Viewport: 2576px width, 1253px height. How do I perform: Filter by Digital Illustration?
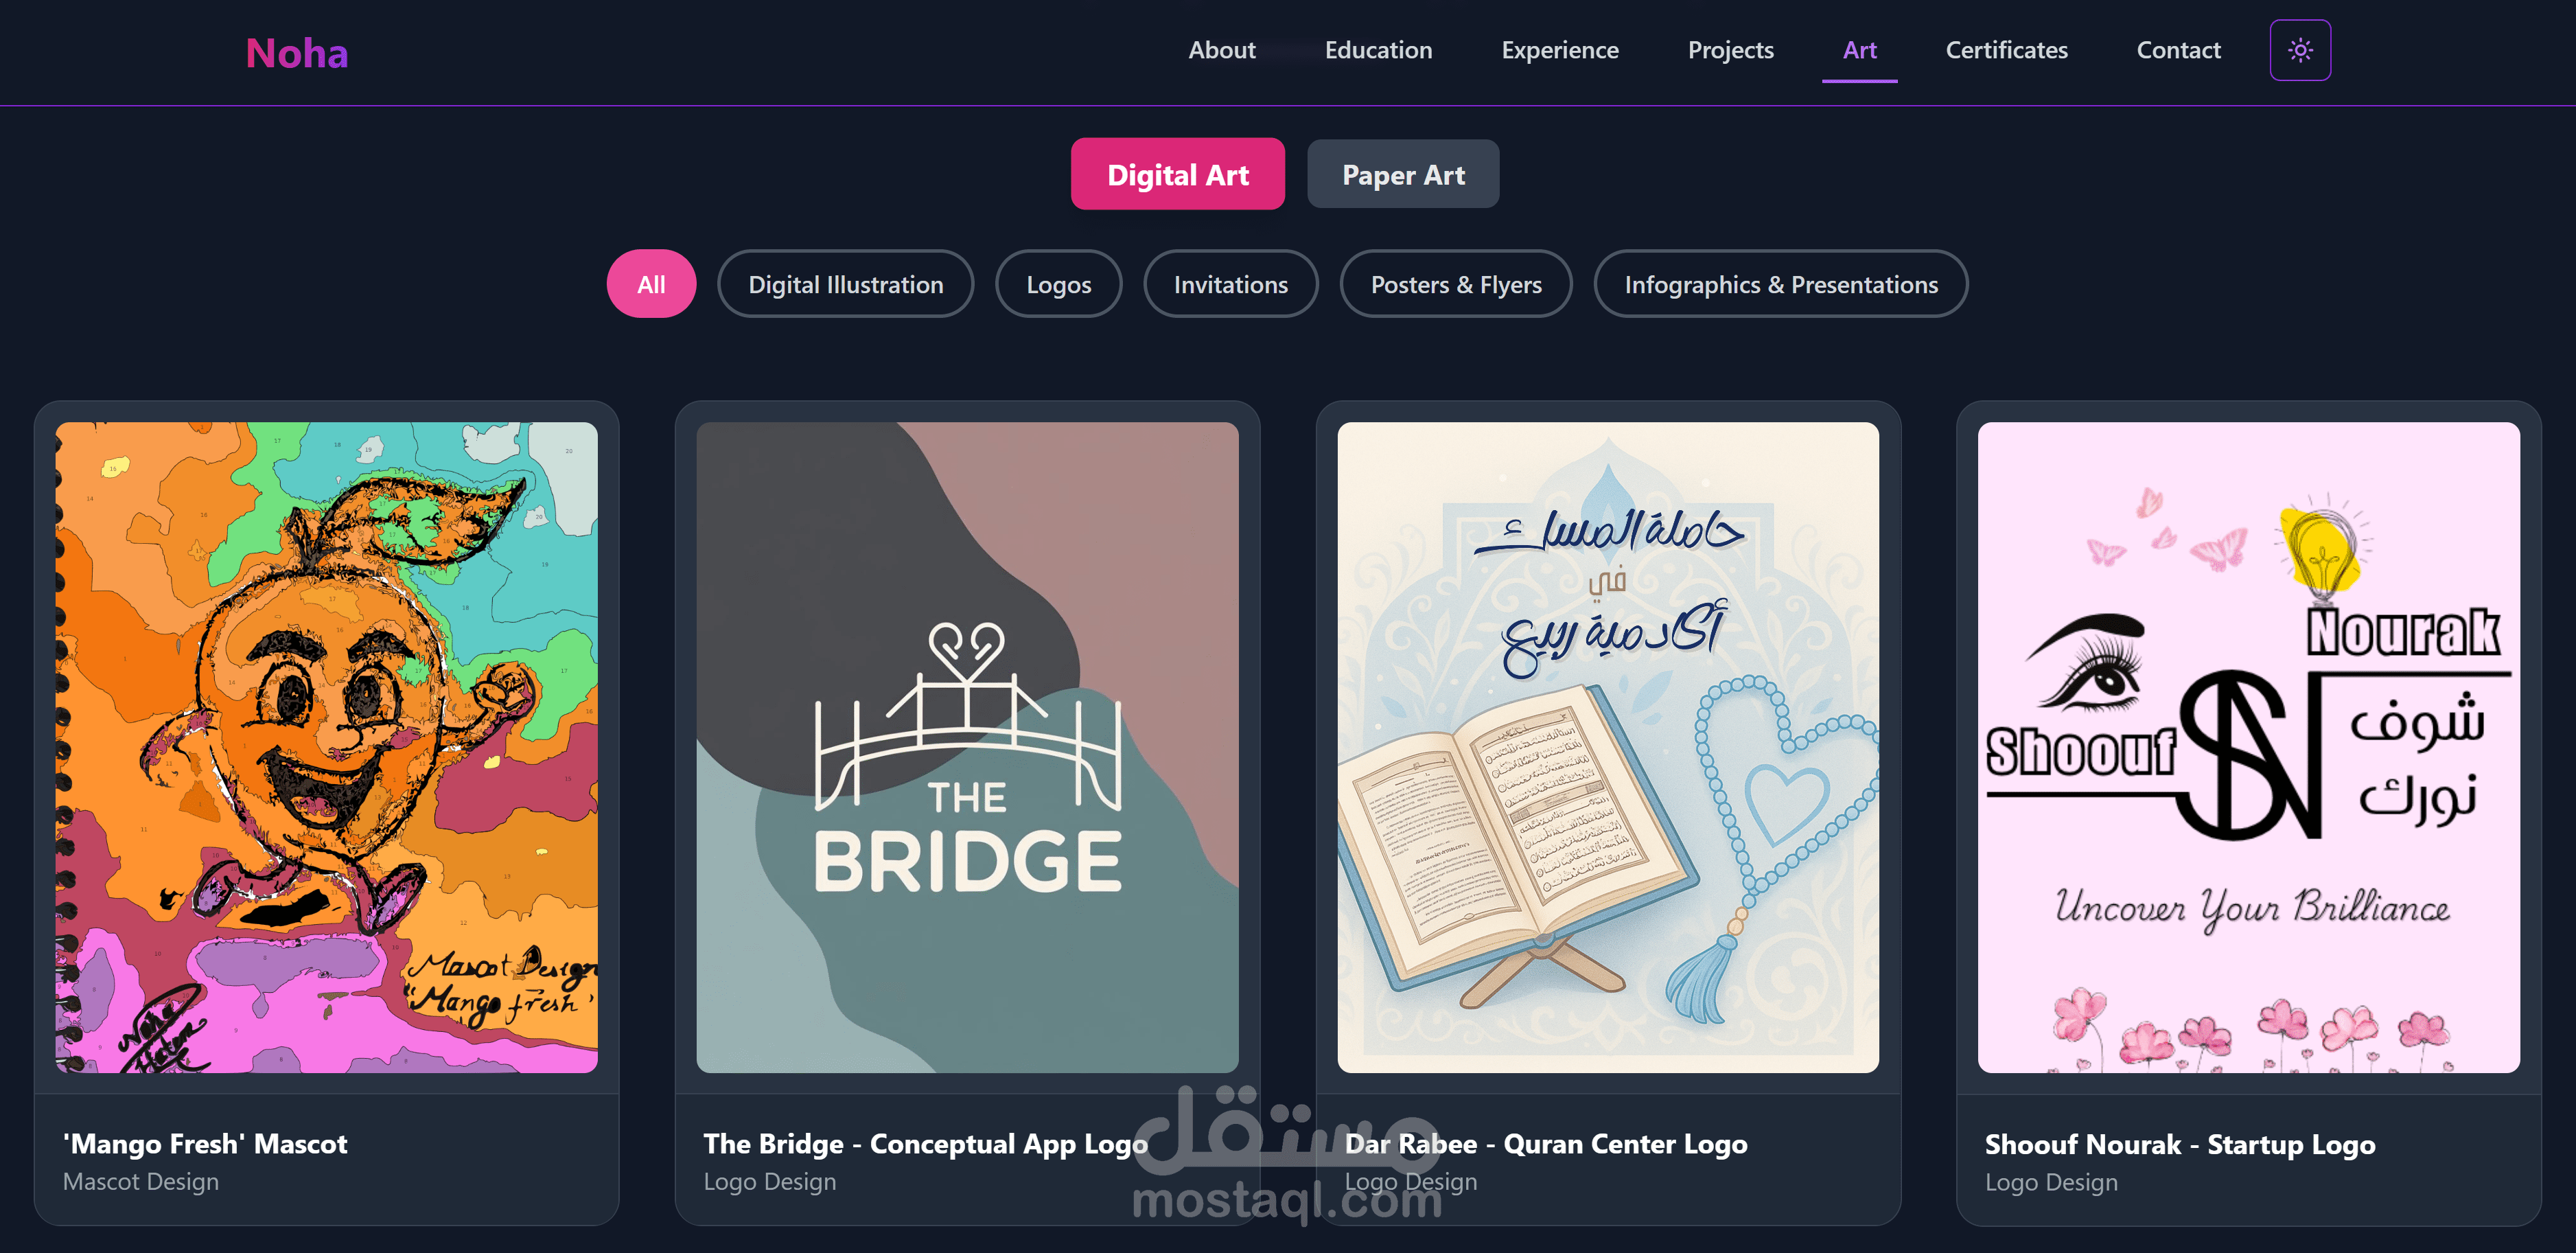(845, 284)
